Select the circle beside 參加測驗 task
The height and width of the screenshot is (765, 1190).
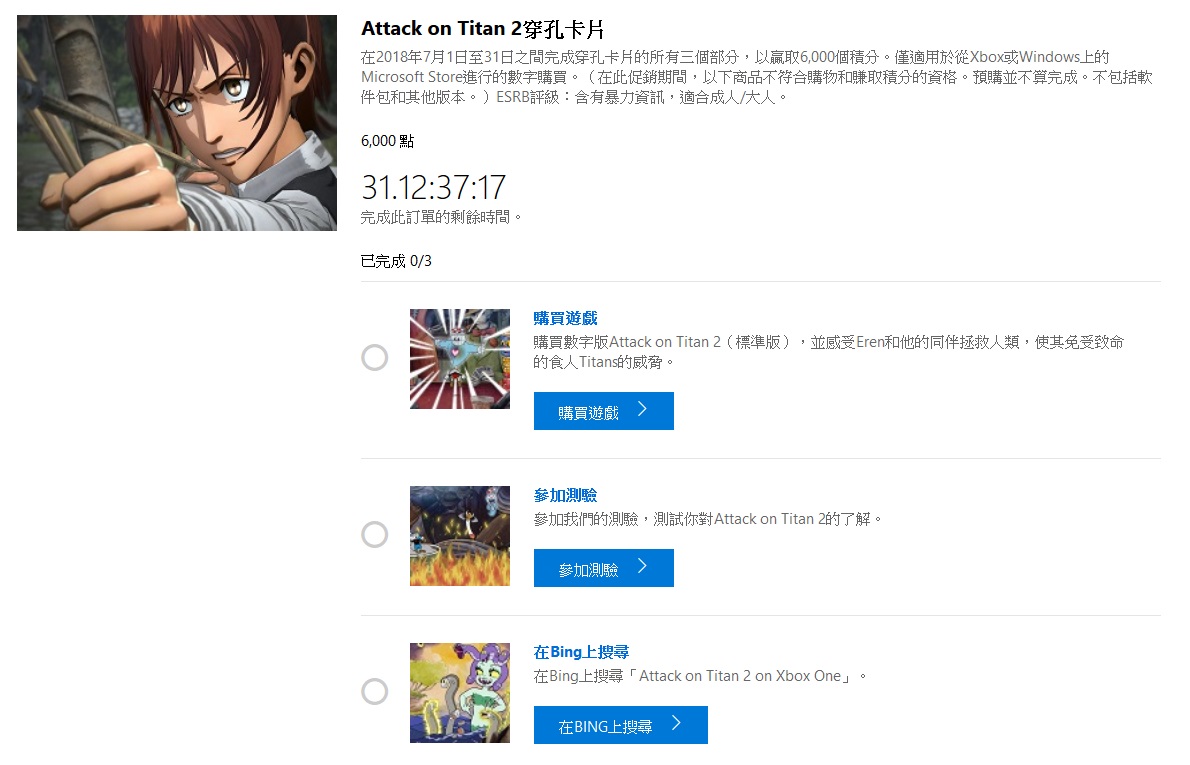pos(374,534)
